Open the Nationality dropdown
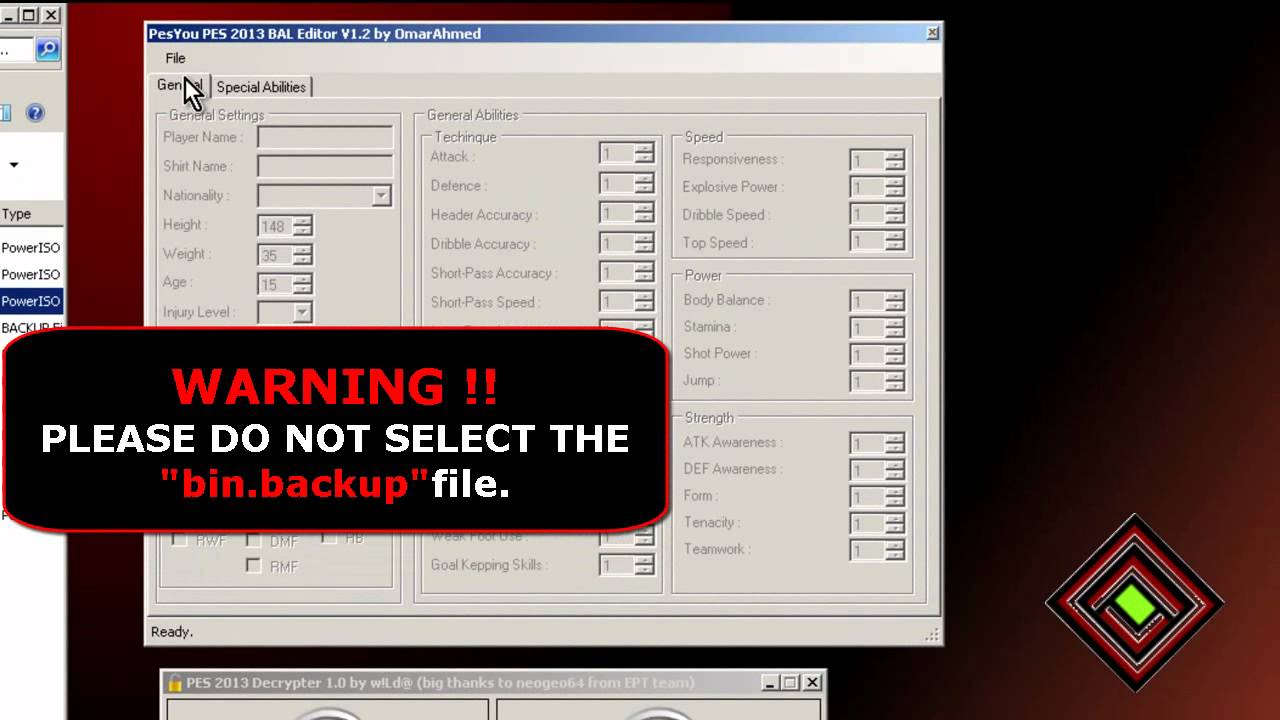 pos(381,196)
